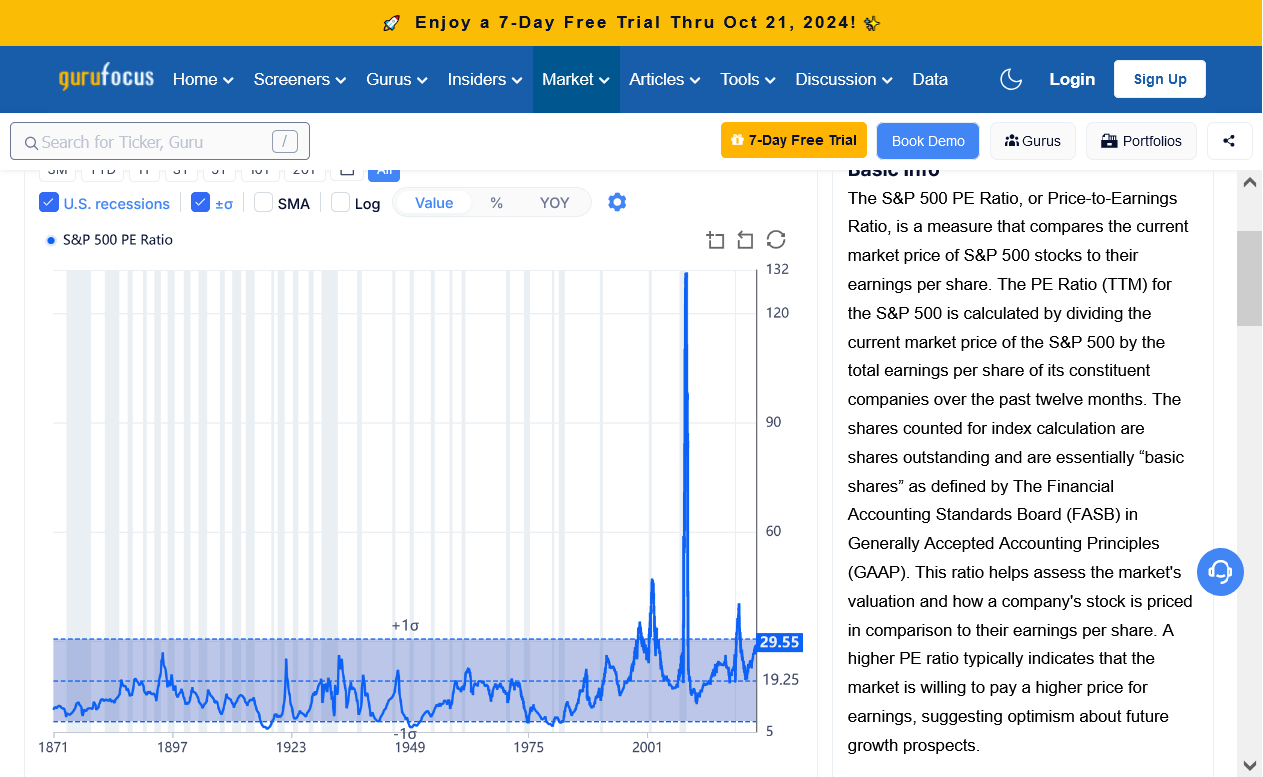1263x777 pixels.
Task: Click the 132 y-axis label
Action: tap(777, 269)
